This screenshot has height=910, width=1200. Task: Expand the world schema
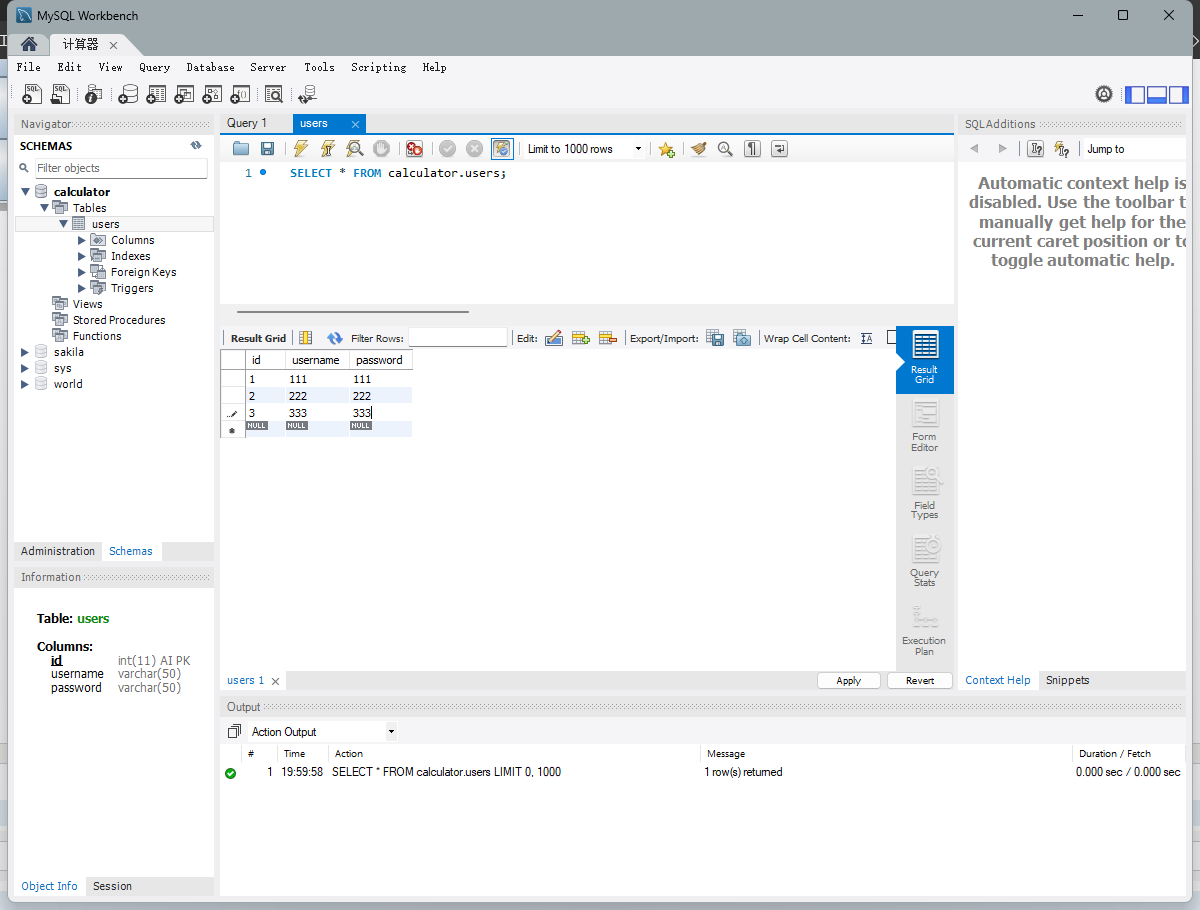pos(25,384)
